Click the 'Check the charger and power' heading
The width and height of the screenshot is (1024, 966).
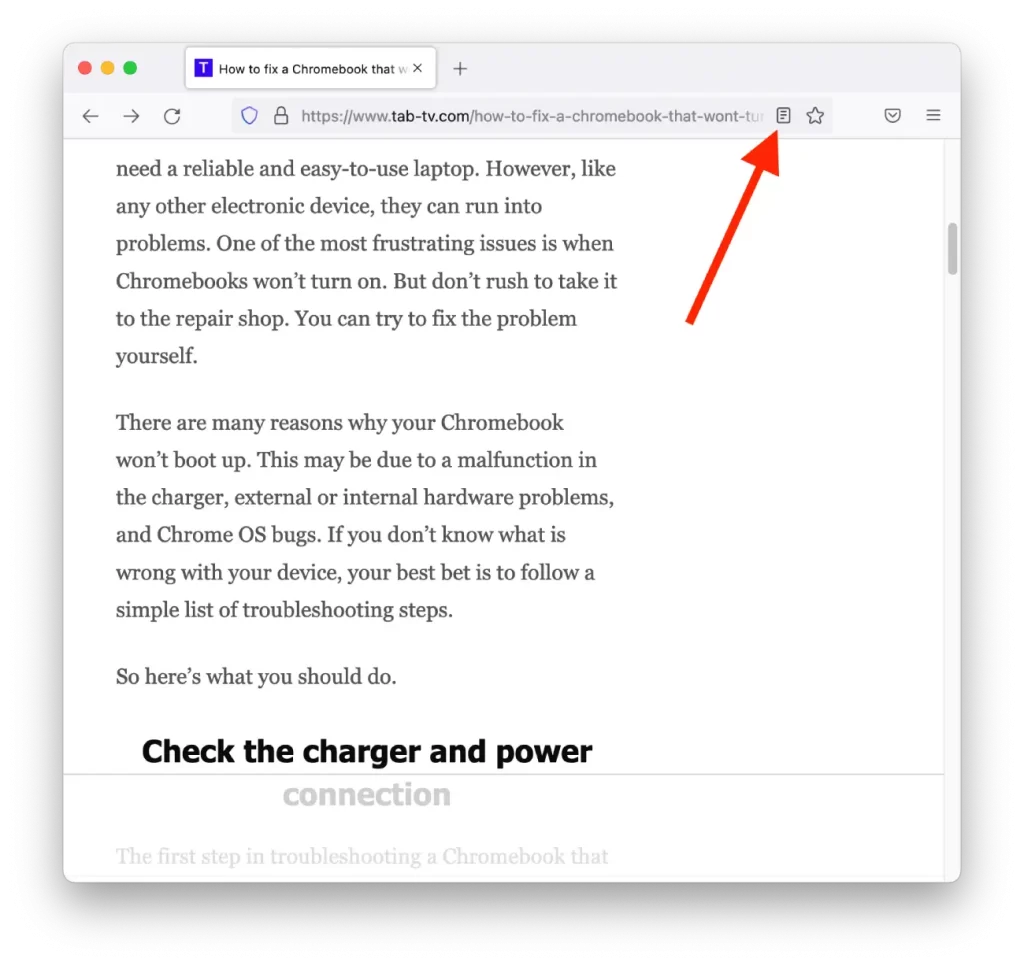point(367,752)
